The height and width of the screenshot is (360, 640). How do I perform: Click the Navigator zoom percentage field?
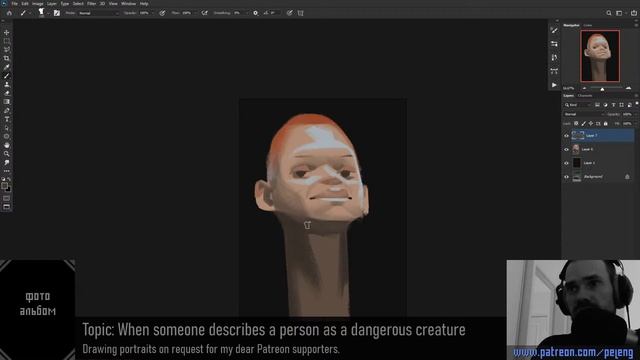[x=569, y=88]
